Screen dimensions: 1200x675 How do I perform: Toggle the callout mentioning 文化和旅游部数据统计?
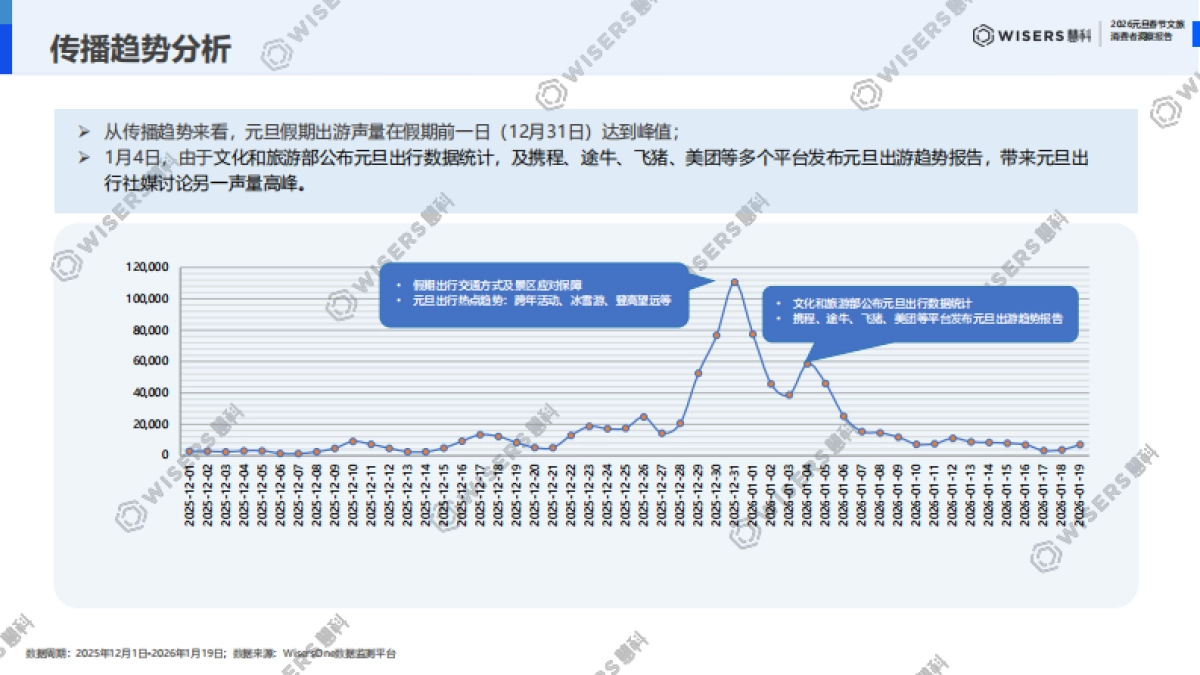coord(920,311)
